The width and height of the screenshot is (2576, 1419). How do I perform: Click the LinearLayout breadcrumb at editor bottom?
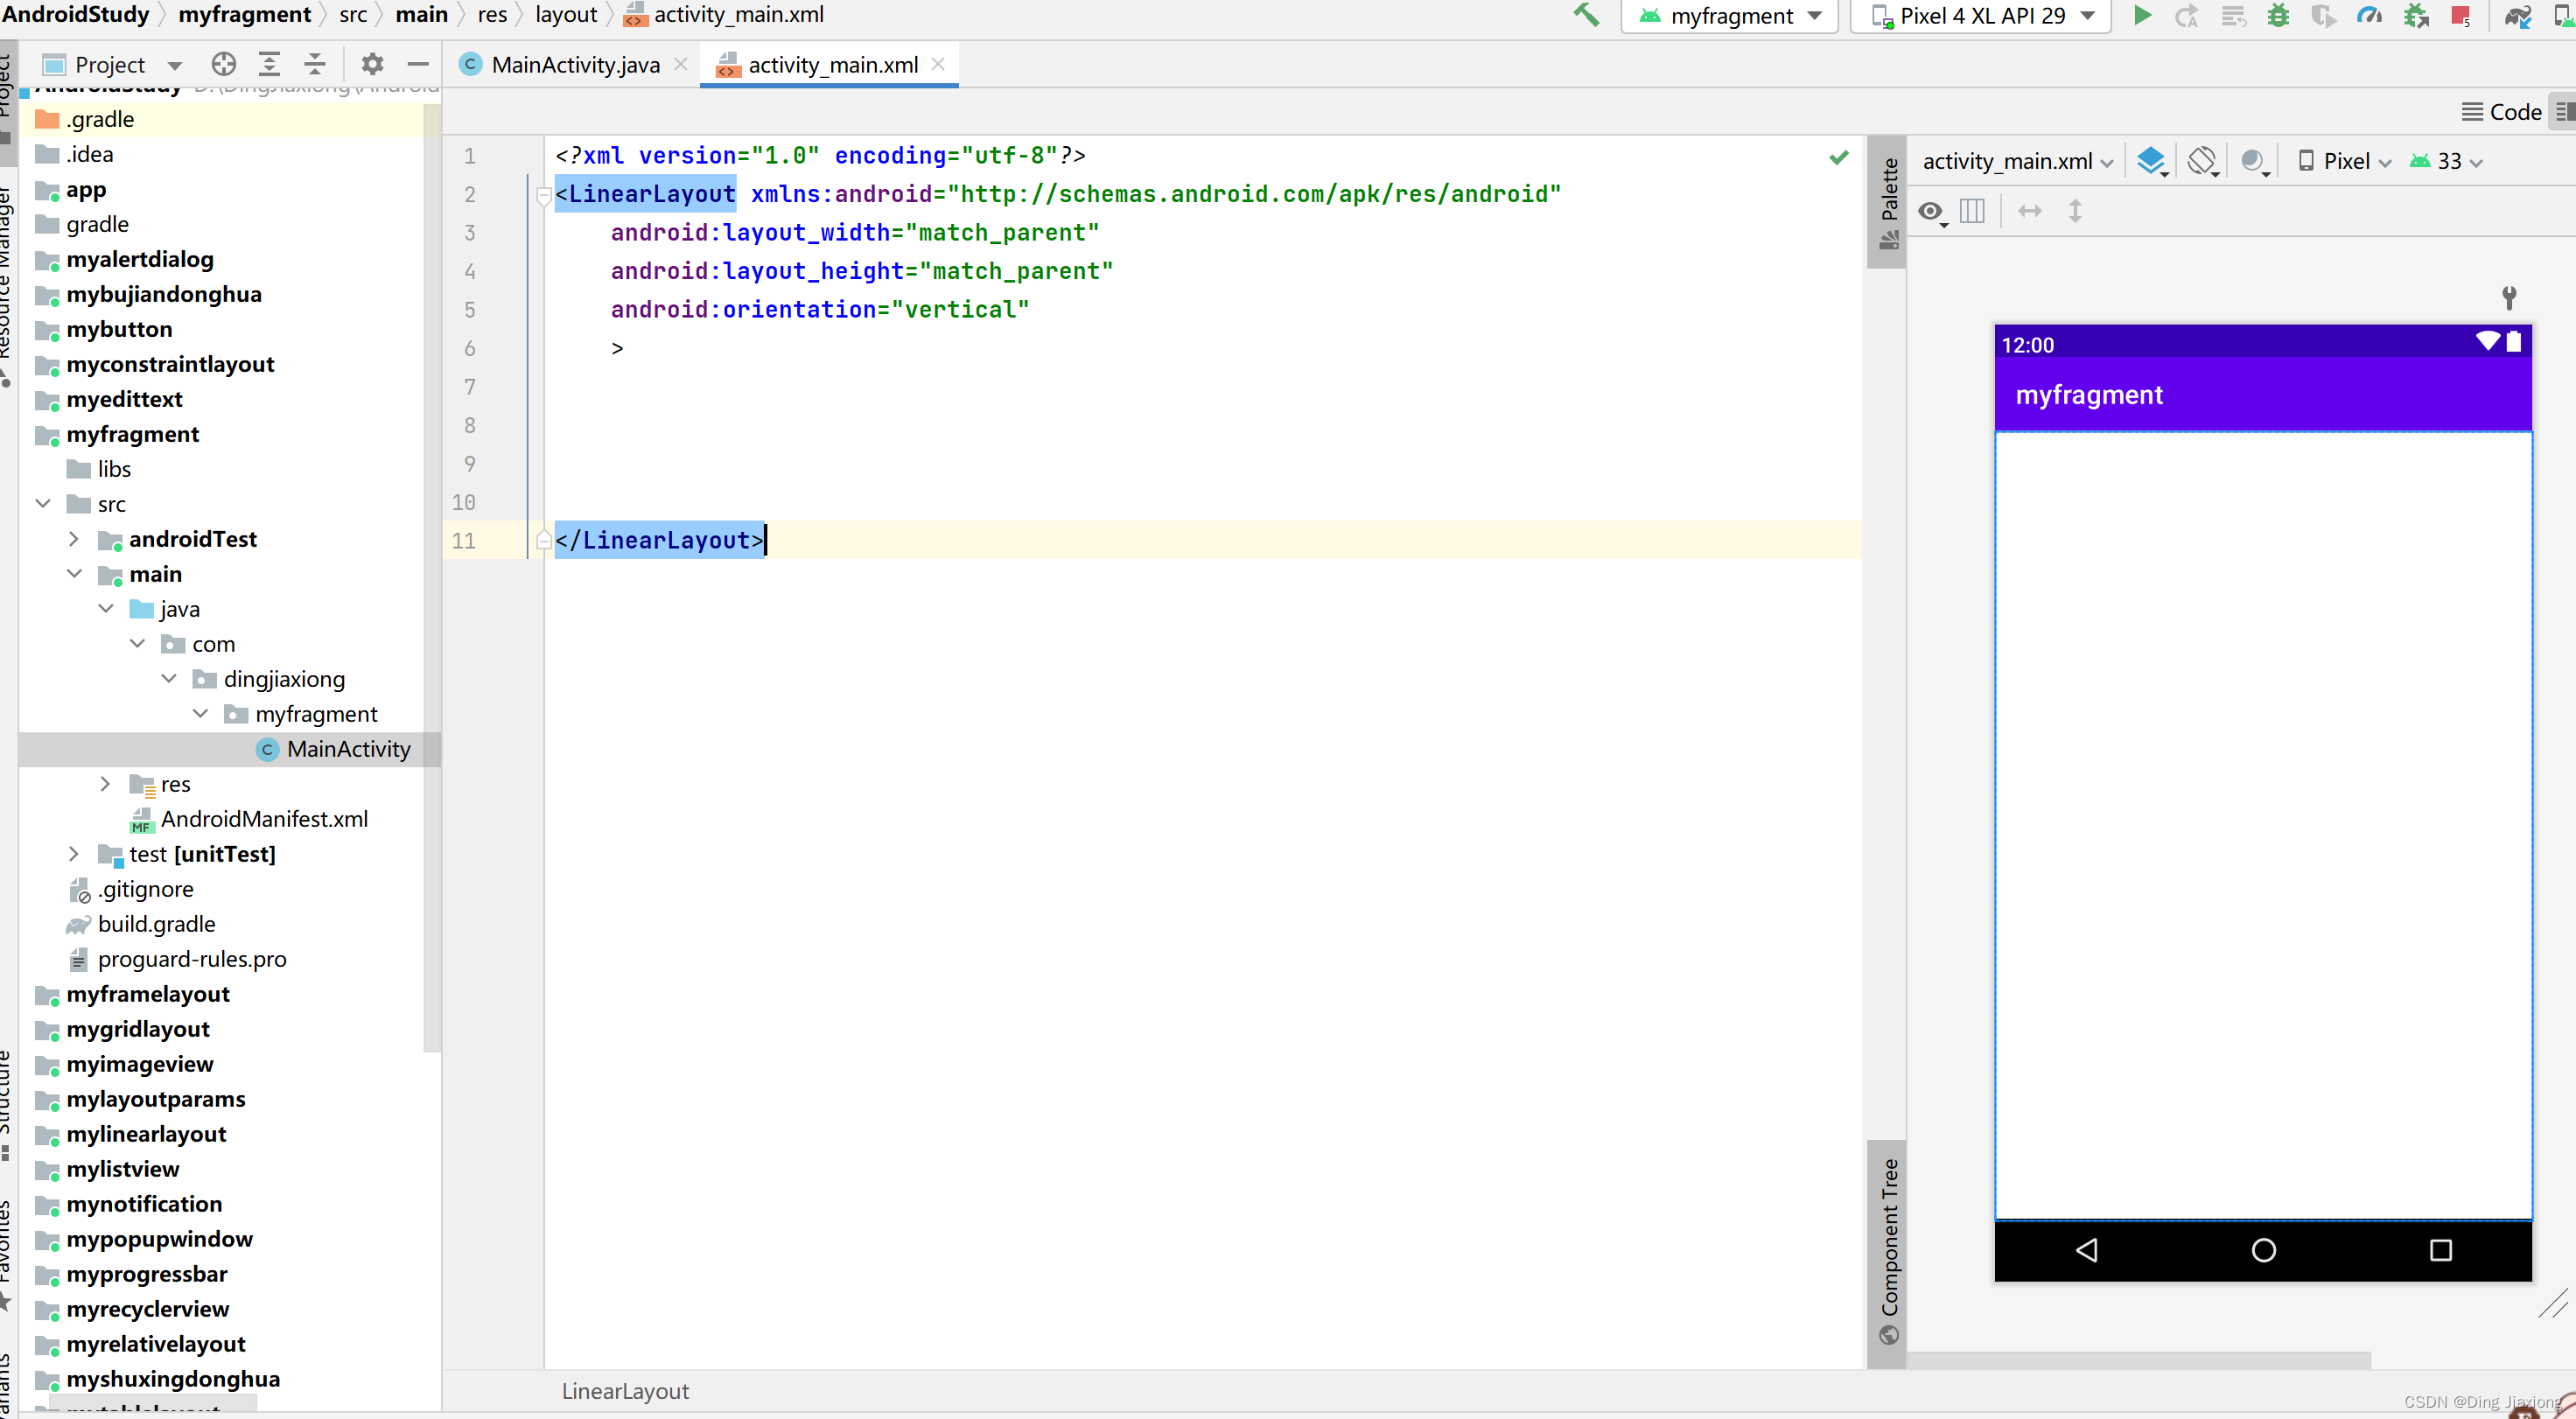[625, 1391]
